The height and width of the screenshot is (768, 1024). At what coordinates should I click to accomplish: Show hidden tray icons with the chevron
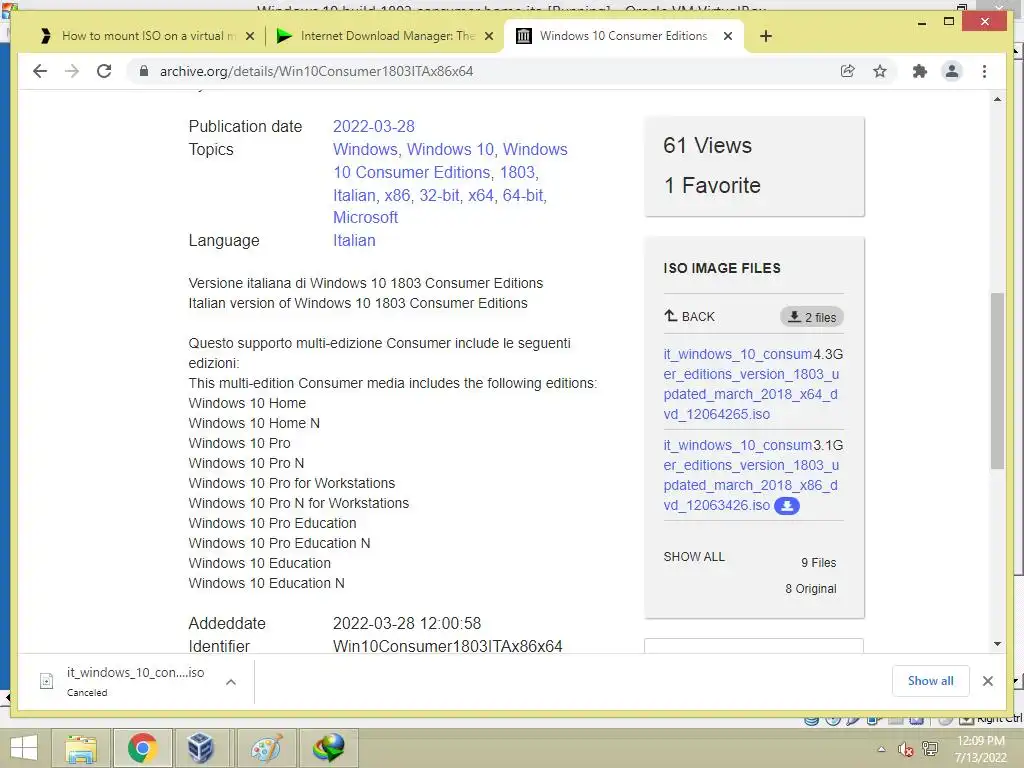pos(881,749)
